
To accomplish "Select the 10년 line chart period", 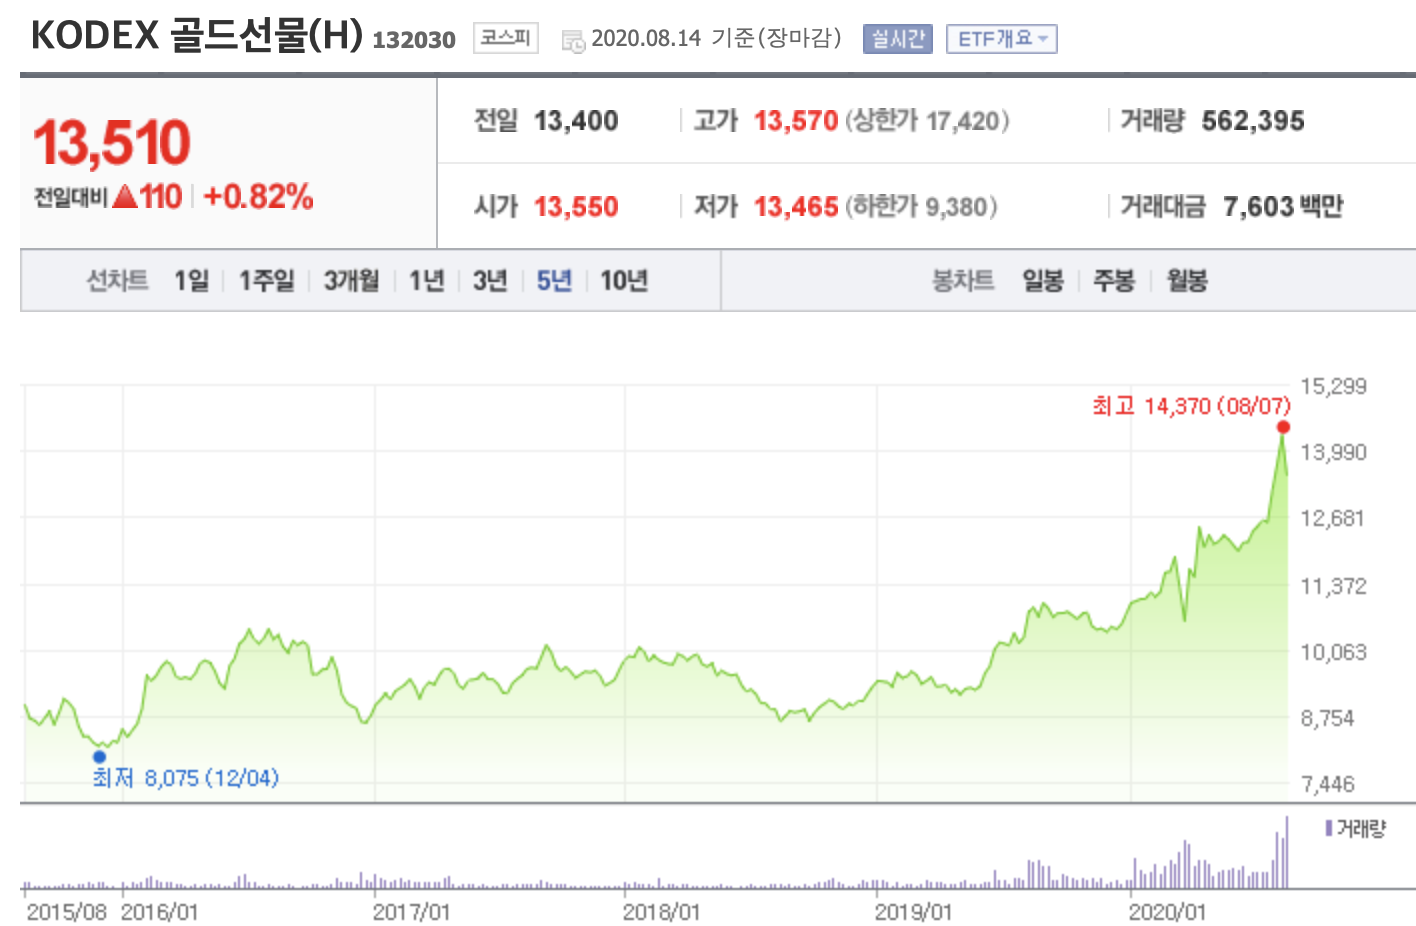I will [x=624, y=280].
